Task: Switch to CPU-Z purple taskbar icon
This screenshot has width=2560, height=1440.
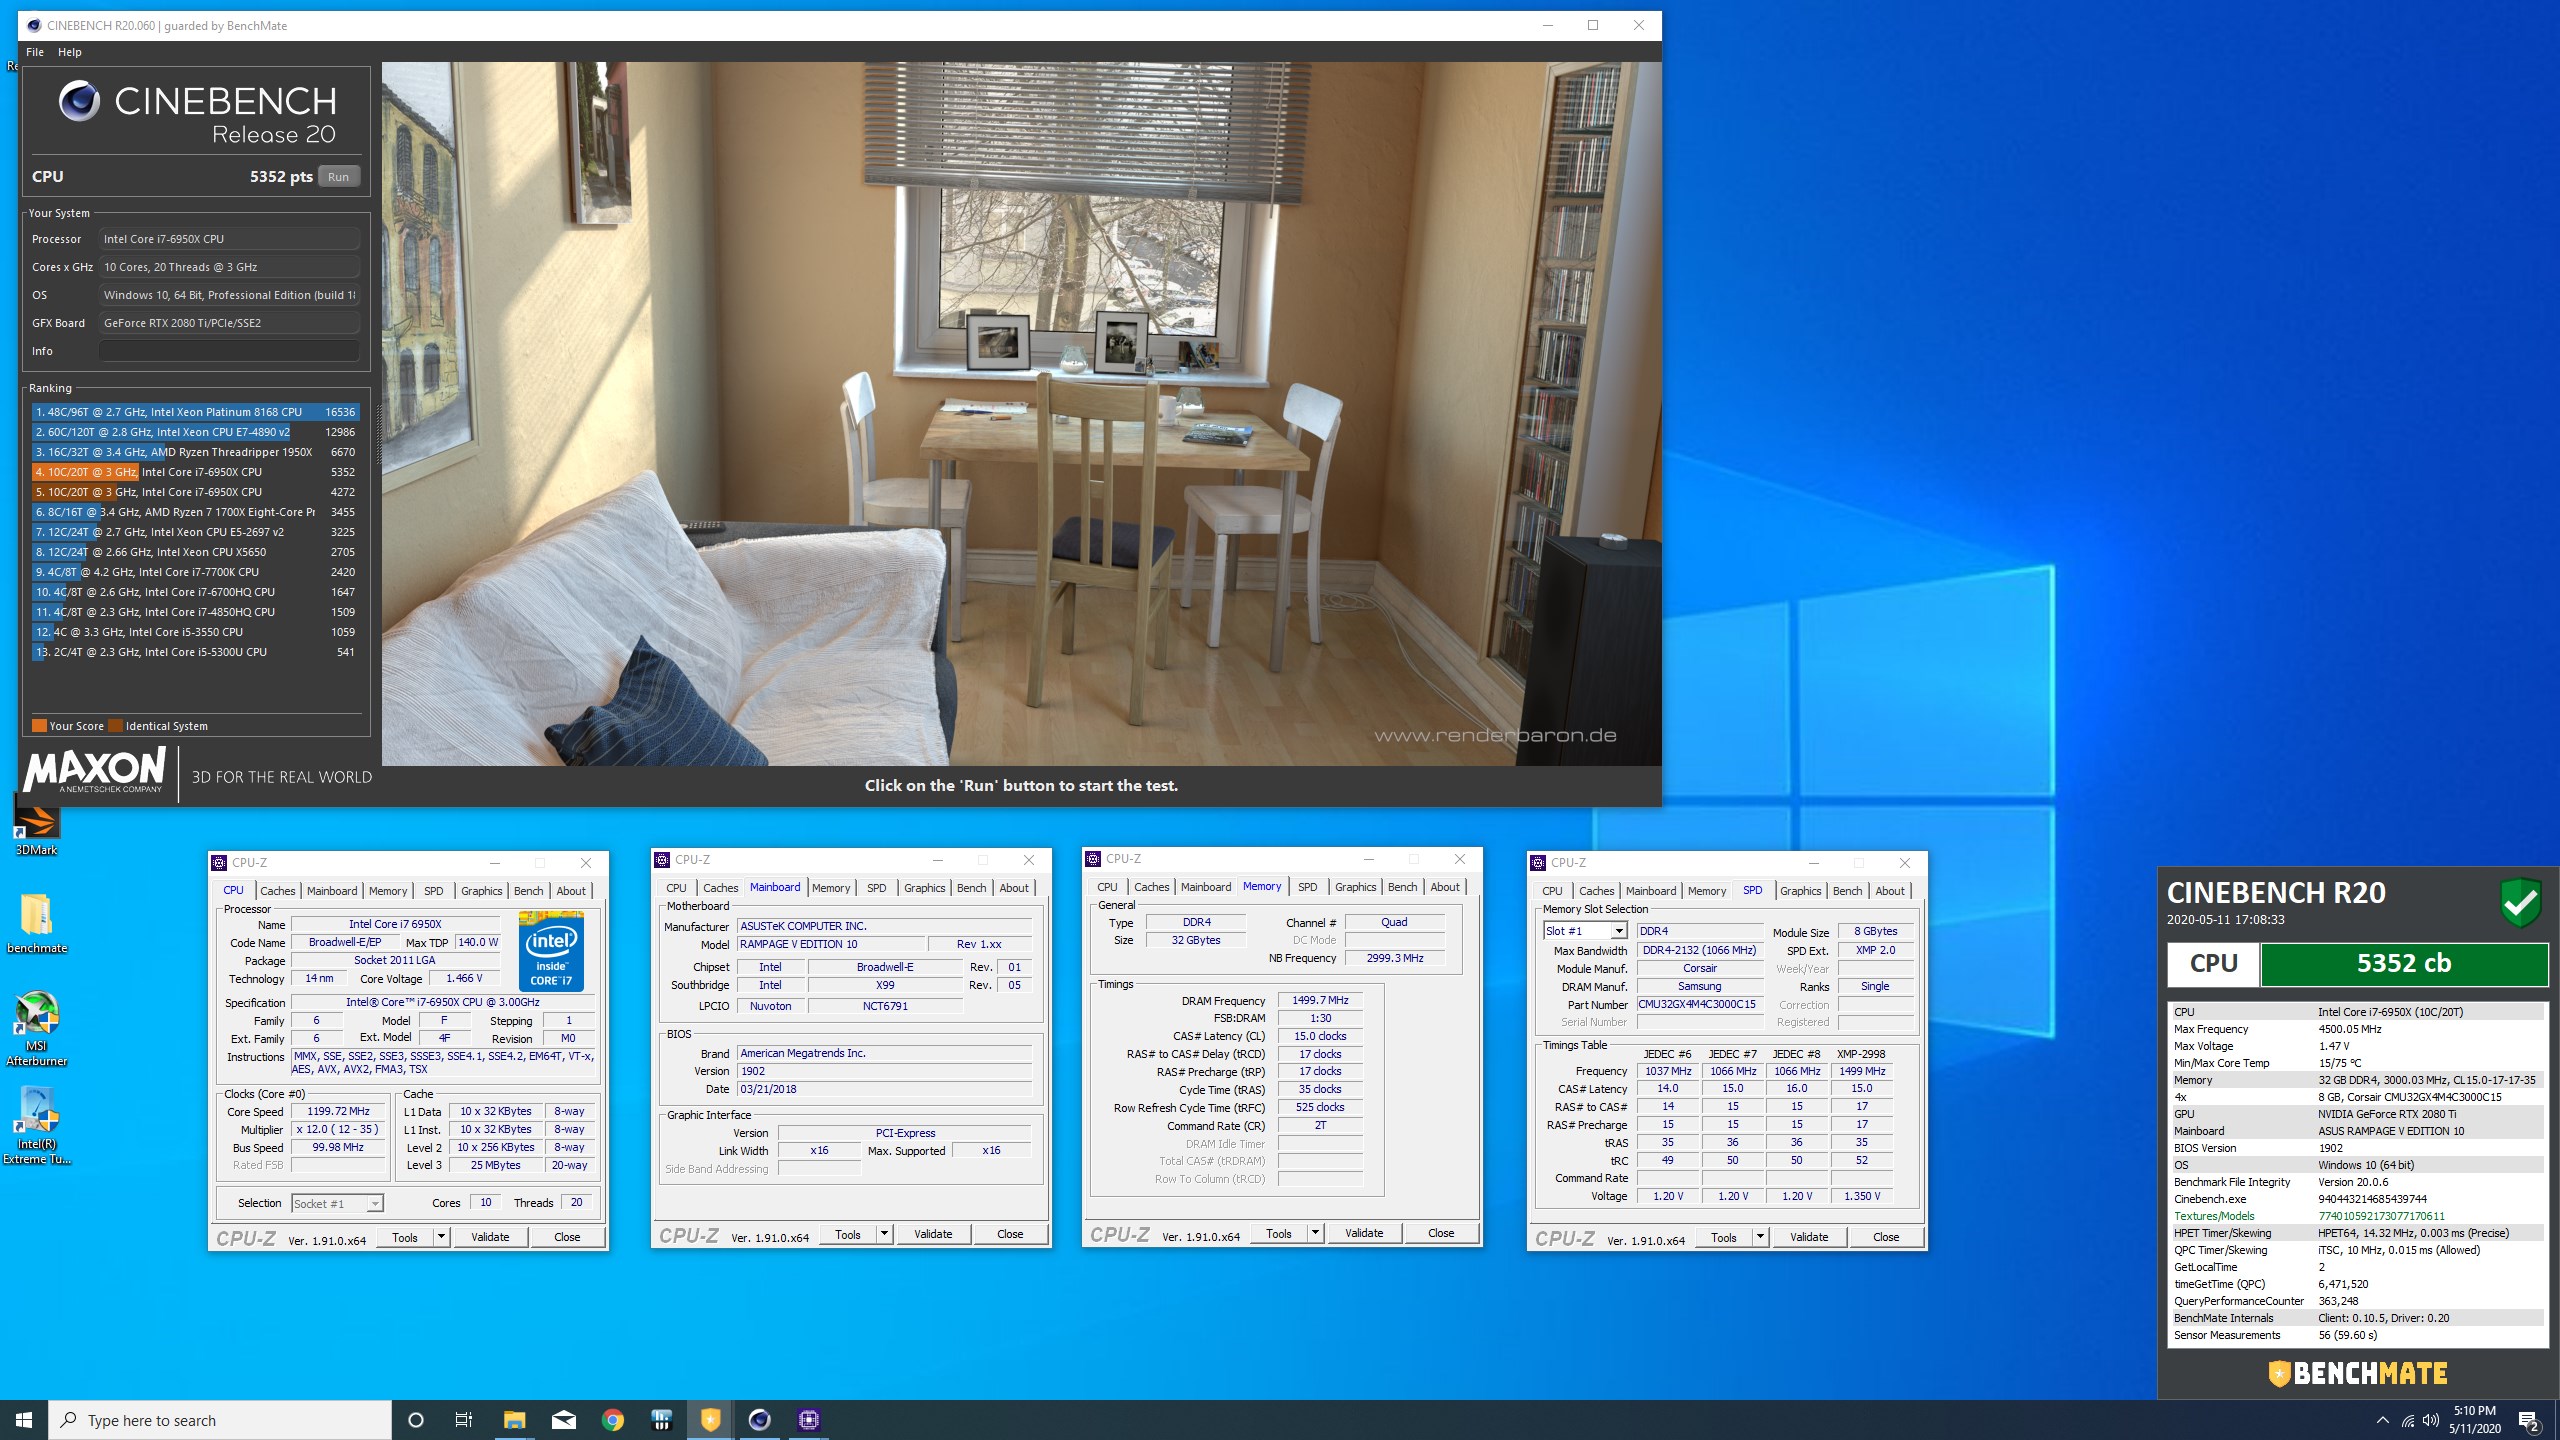Action: point(809,1420)
